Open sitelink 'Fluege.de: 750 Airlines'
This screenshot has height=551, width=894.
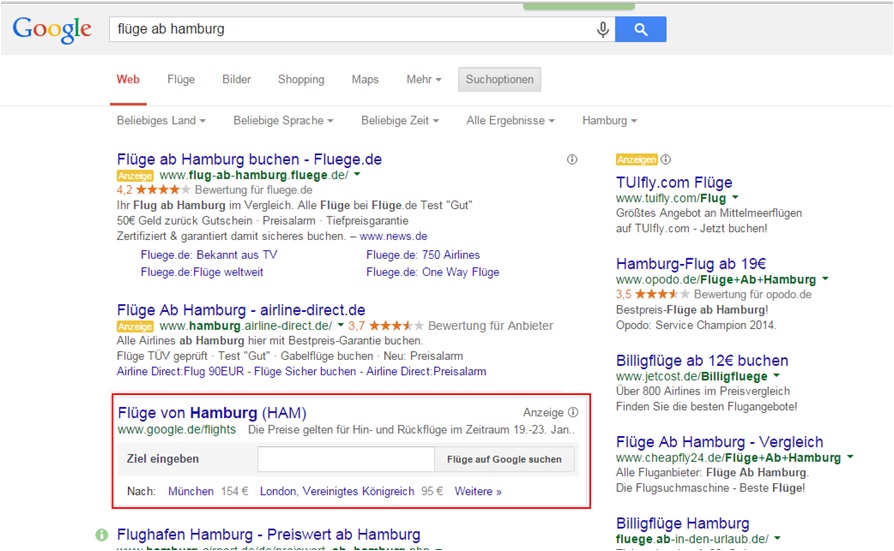(x=423, y=255)
